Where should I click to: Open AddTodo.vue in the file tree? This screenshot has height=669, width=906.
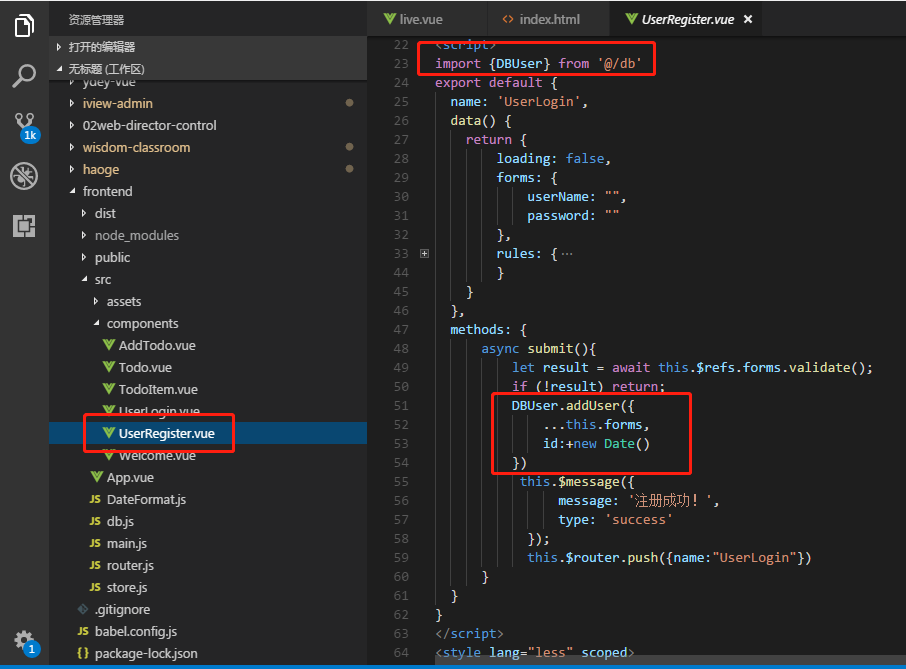click(x=156, y=345)
